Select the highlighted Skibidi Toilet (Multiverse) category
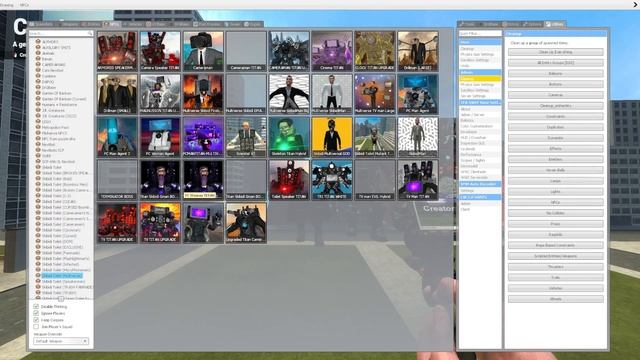 [x=62, y=276]
